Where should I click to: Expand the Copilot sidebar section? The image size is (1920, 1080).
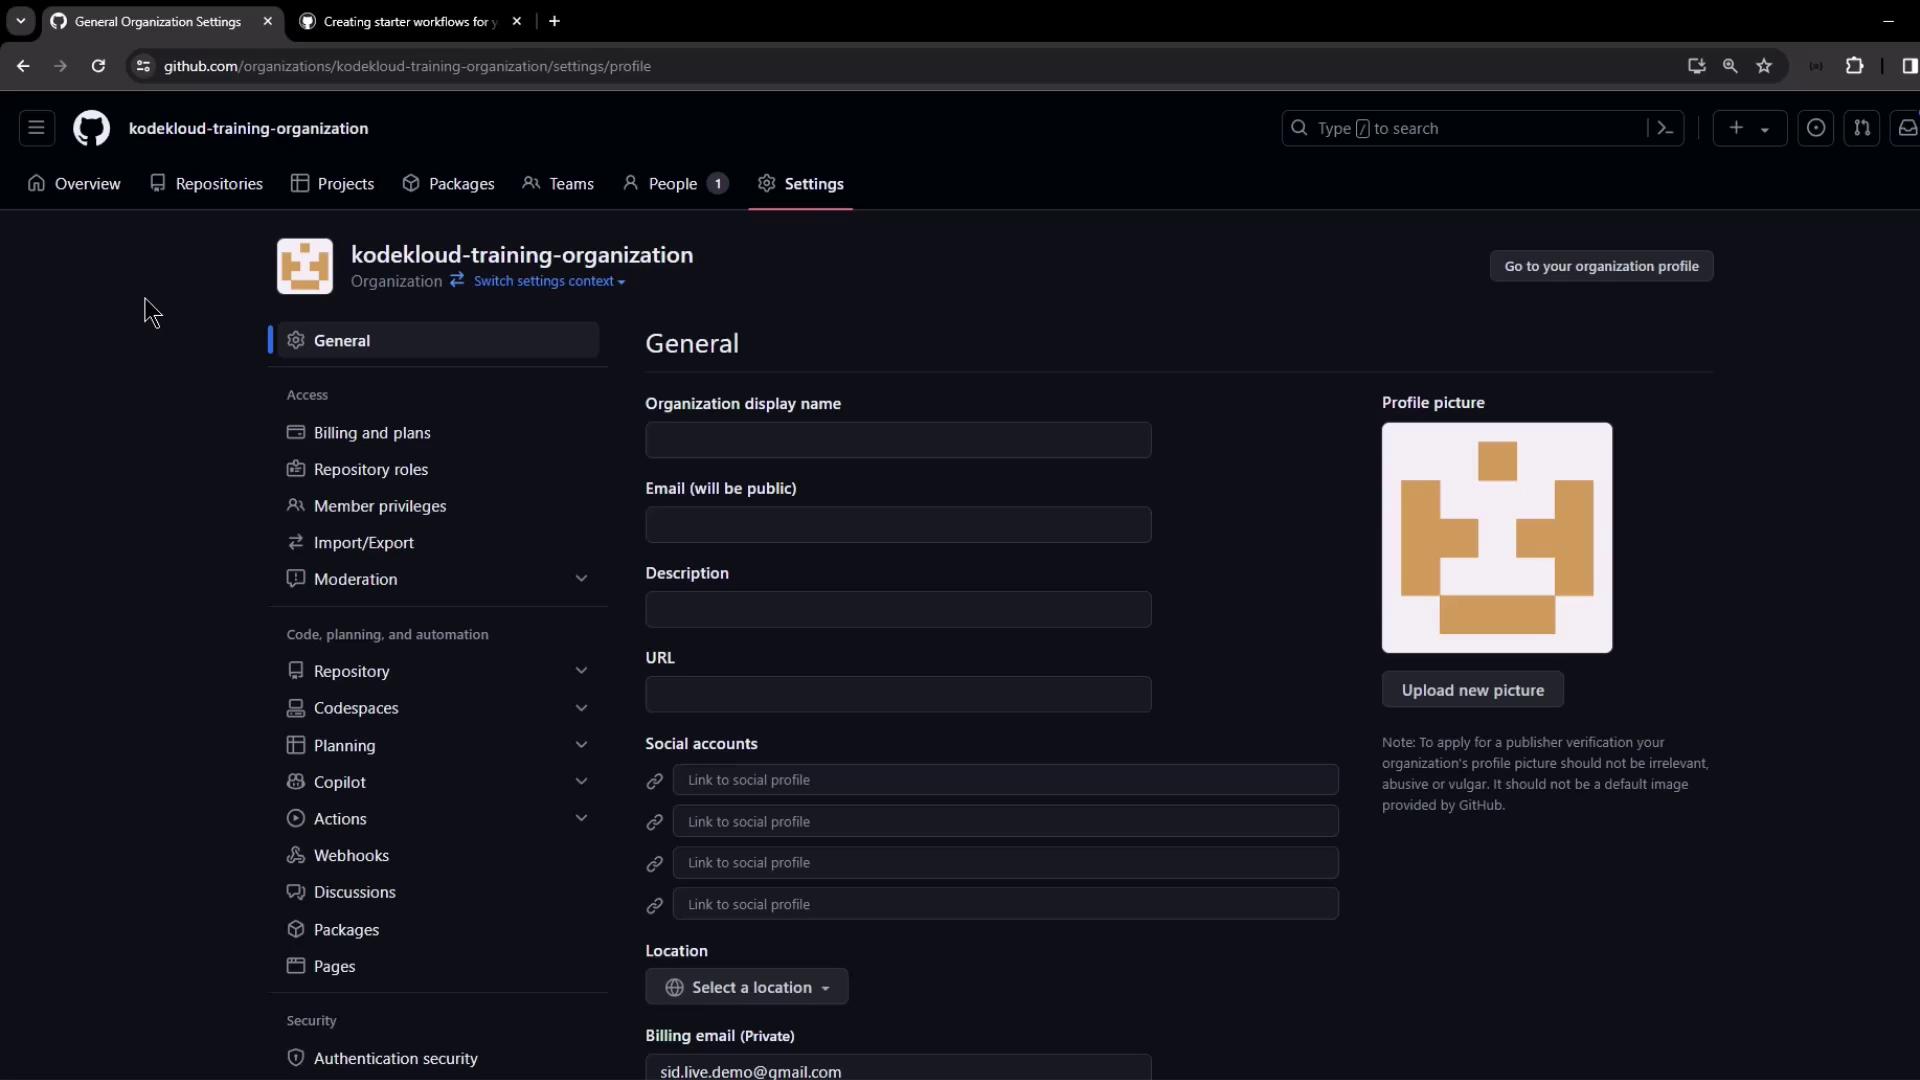[x=581, y=782]
